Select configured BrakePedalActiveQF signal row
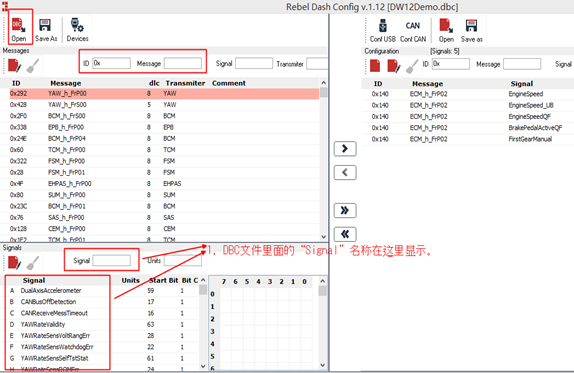Image resolution: width=574 pixels, height=373 pixels. coord(468,128)
